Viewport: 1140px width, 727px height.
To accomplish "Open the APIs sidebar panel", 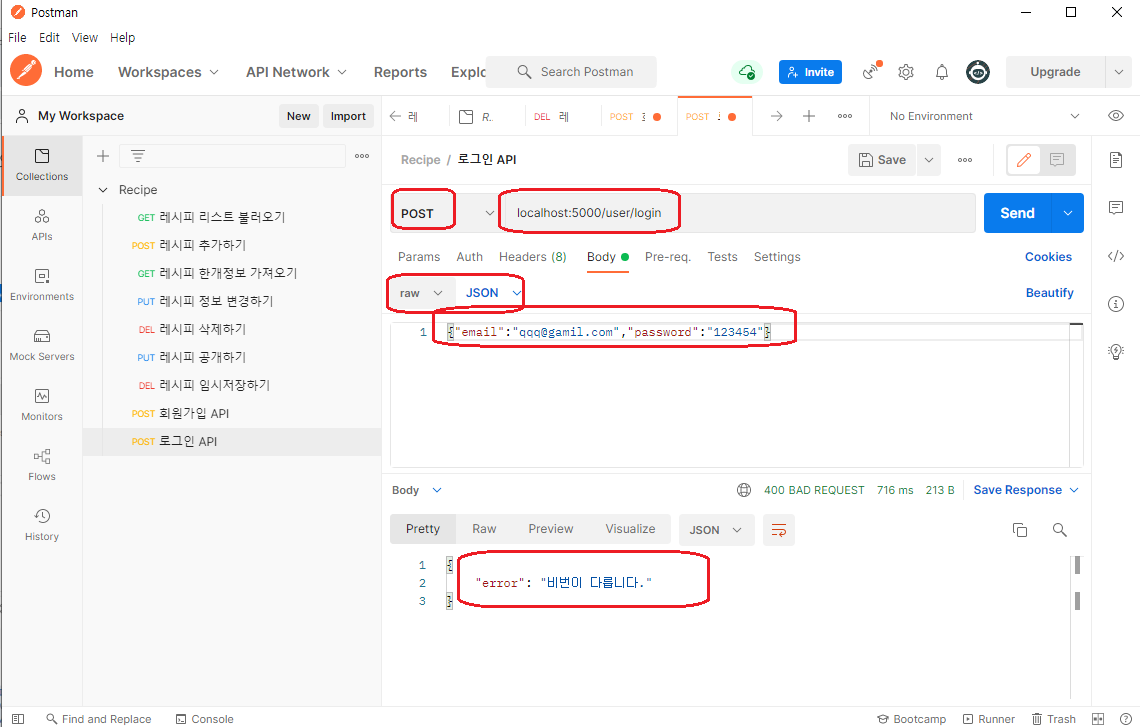I will (x=42, y=225).
